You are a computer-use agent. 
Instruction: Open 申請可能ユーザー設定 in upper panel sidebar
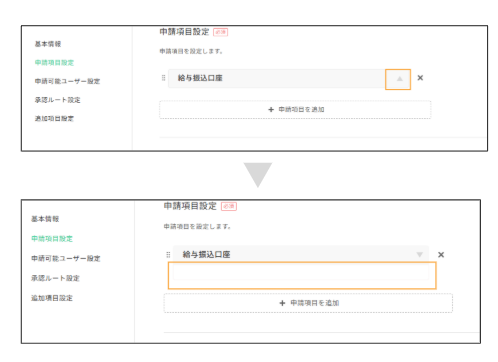pos(67,81)
